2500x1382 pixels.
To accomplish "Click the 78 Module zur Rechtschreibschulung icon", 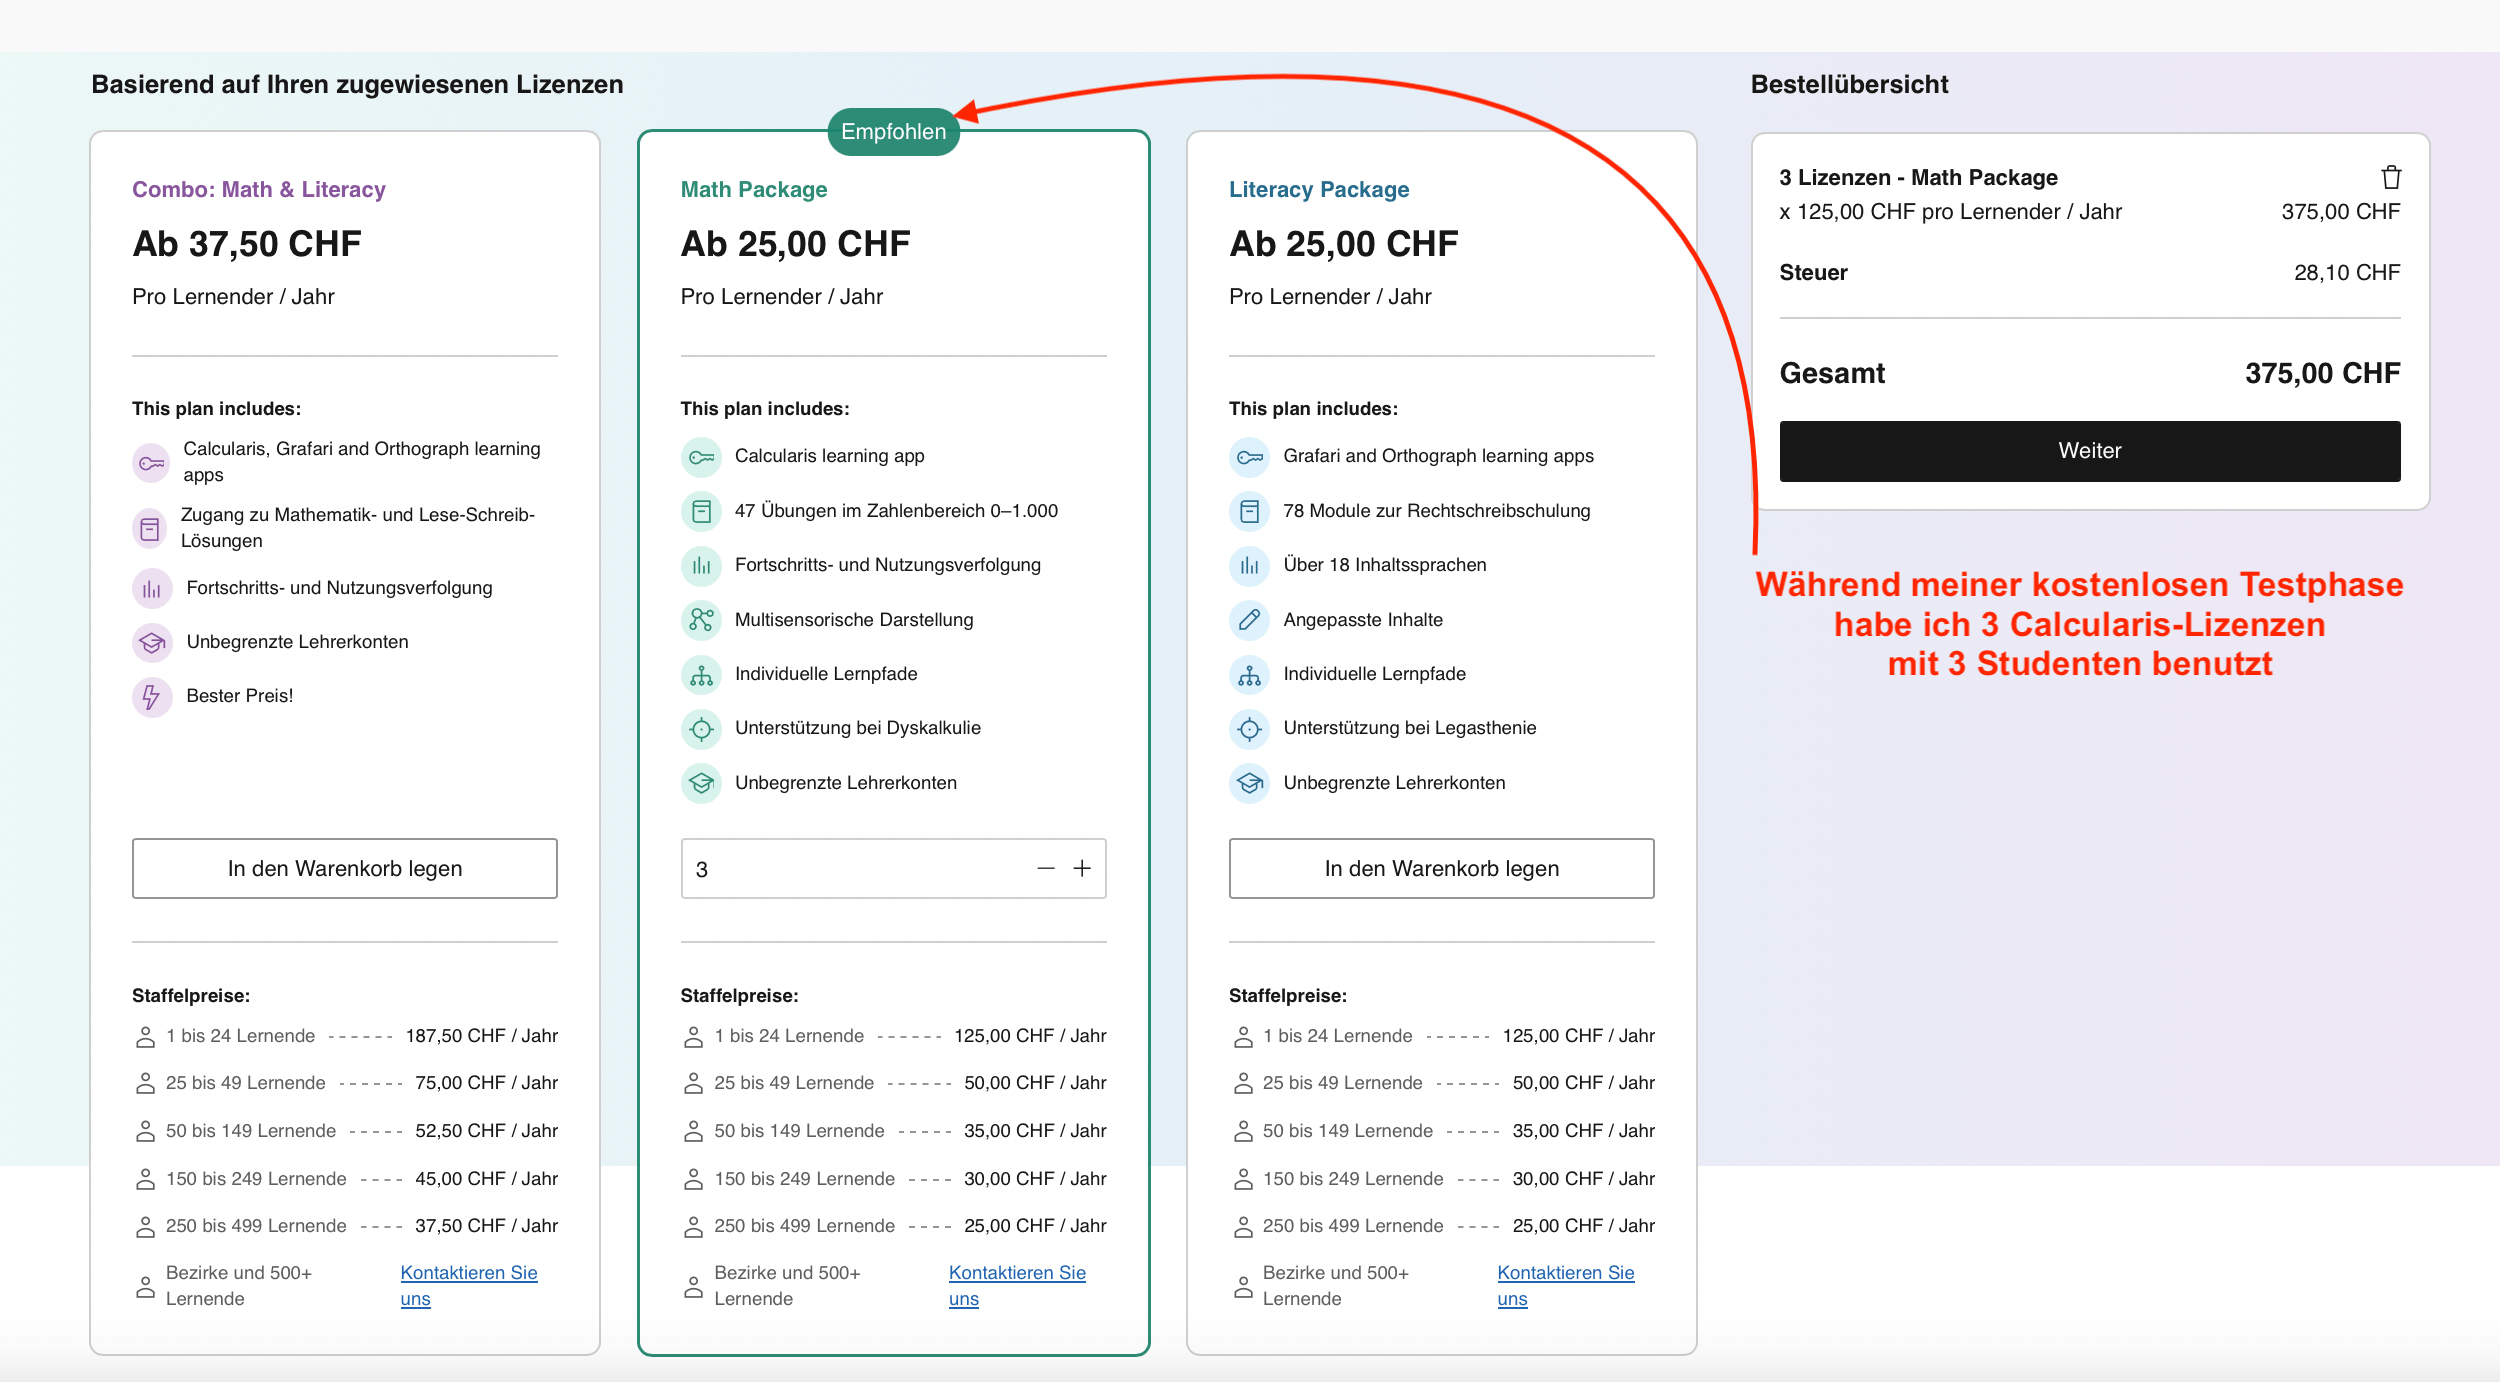I will coord(1249,512).
